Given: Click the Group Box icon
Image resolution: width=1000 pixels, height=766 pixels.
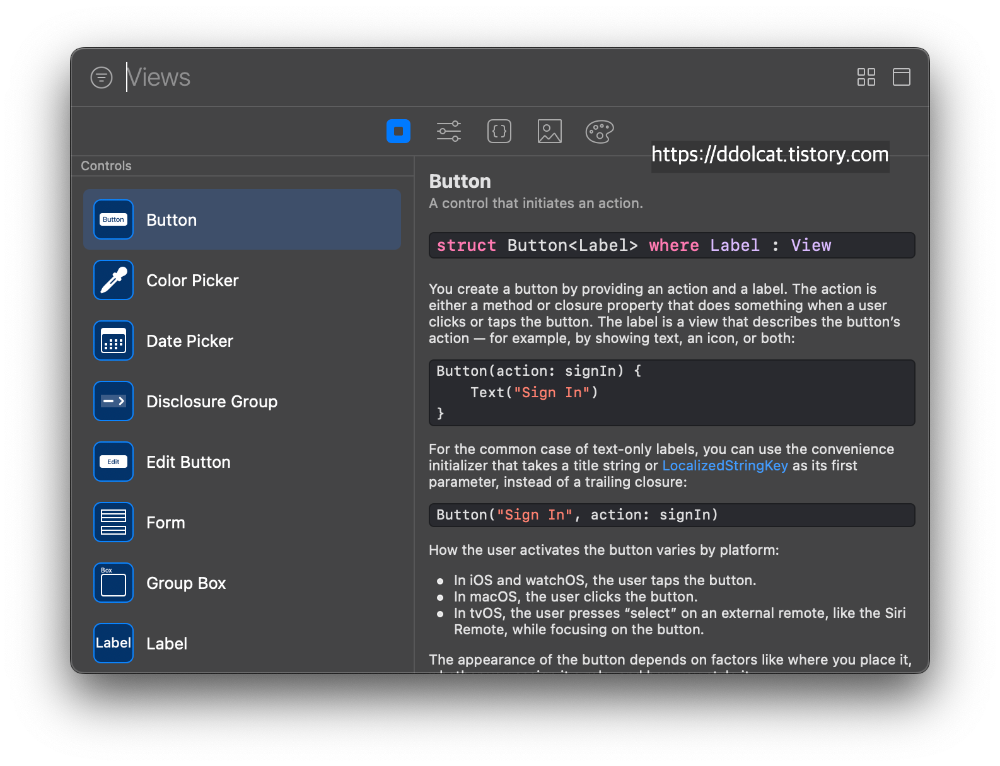Looking at the screenshot, I should [x=113, y=583].
